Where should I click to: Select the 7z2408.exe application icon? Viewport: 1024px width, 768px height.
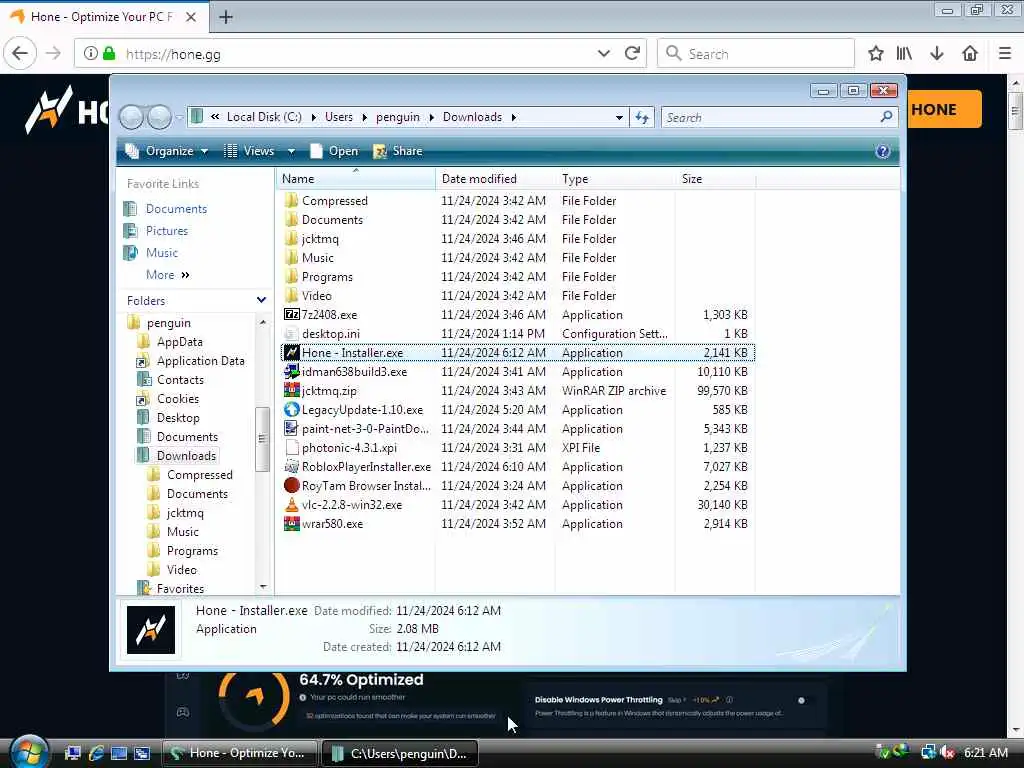pos(291,315)
